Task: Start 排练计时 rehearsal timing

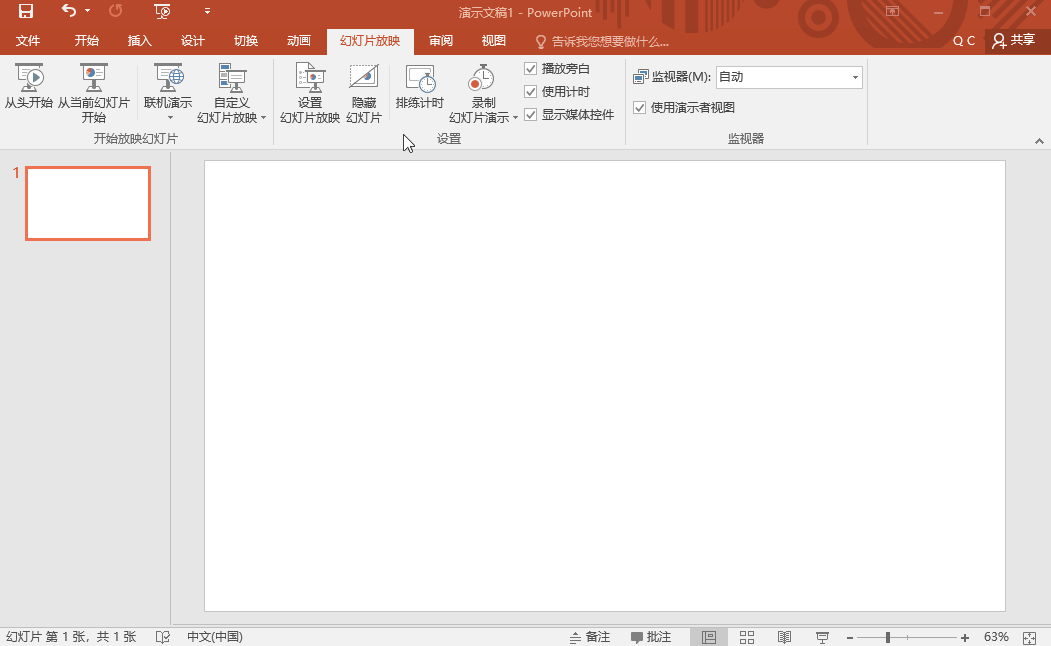Action: pyautogui.click(x=420, y=79)
